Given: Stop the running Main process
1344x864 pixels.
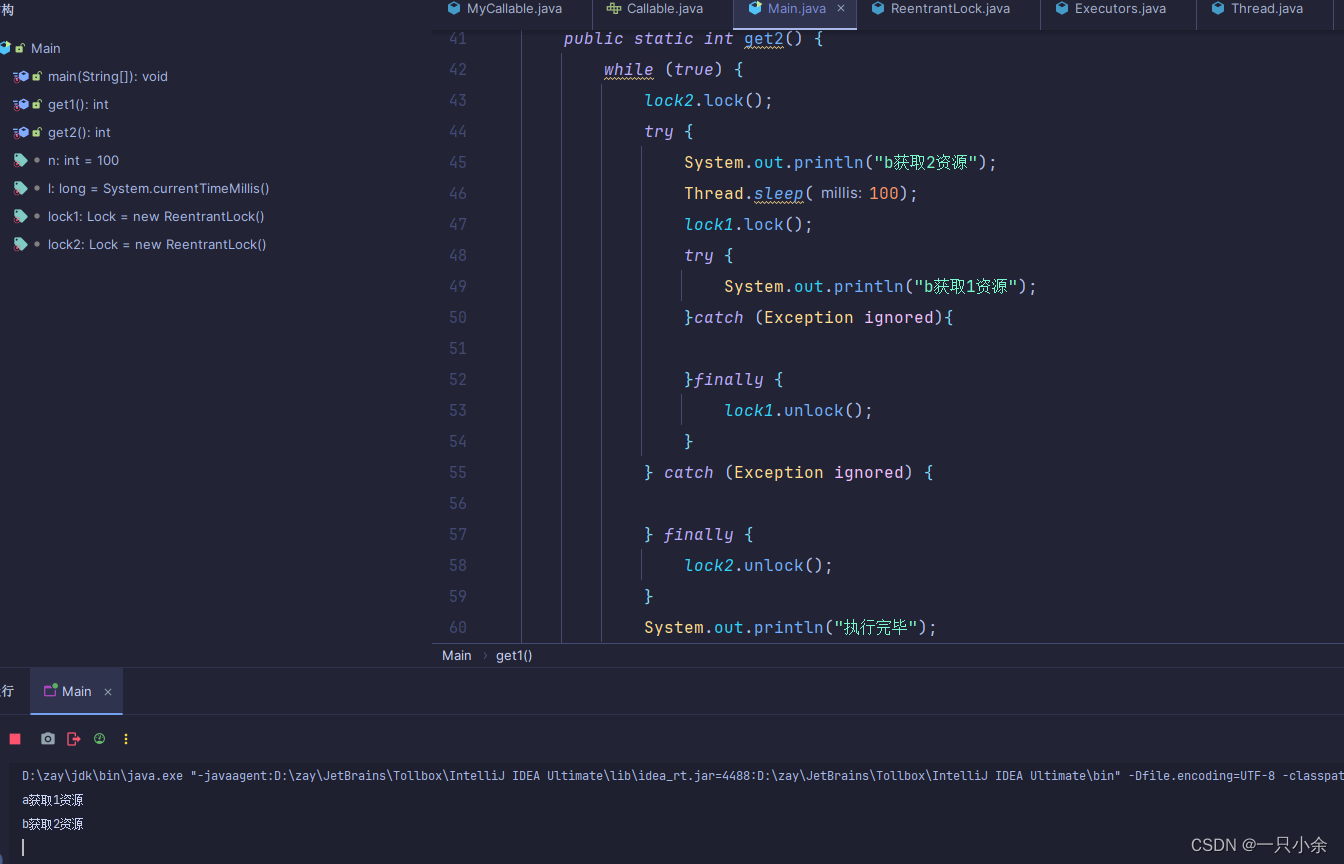Looking at the screenshot, I should (15, 739).
